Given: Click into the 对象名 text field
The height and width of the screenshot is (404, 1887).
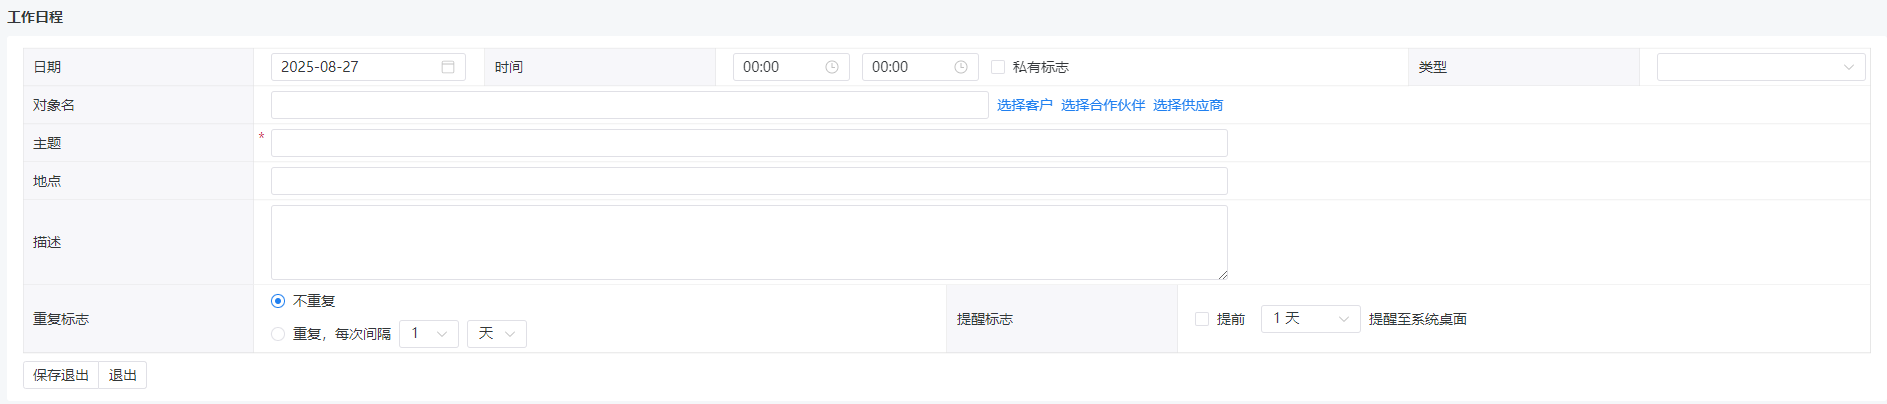Looking at the screenshot, I should click(629, 105).
